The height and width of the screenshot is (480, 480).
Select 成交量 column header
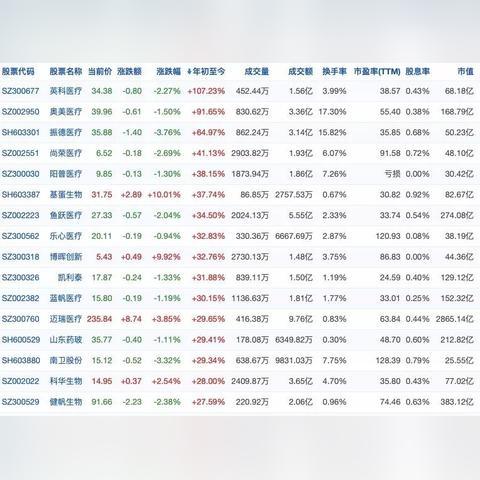257,71
